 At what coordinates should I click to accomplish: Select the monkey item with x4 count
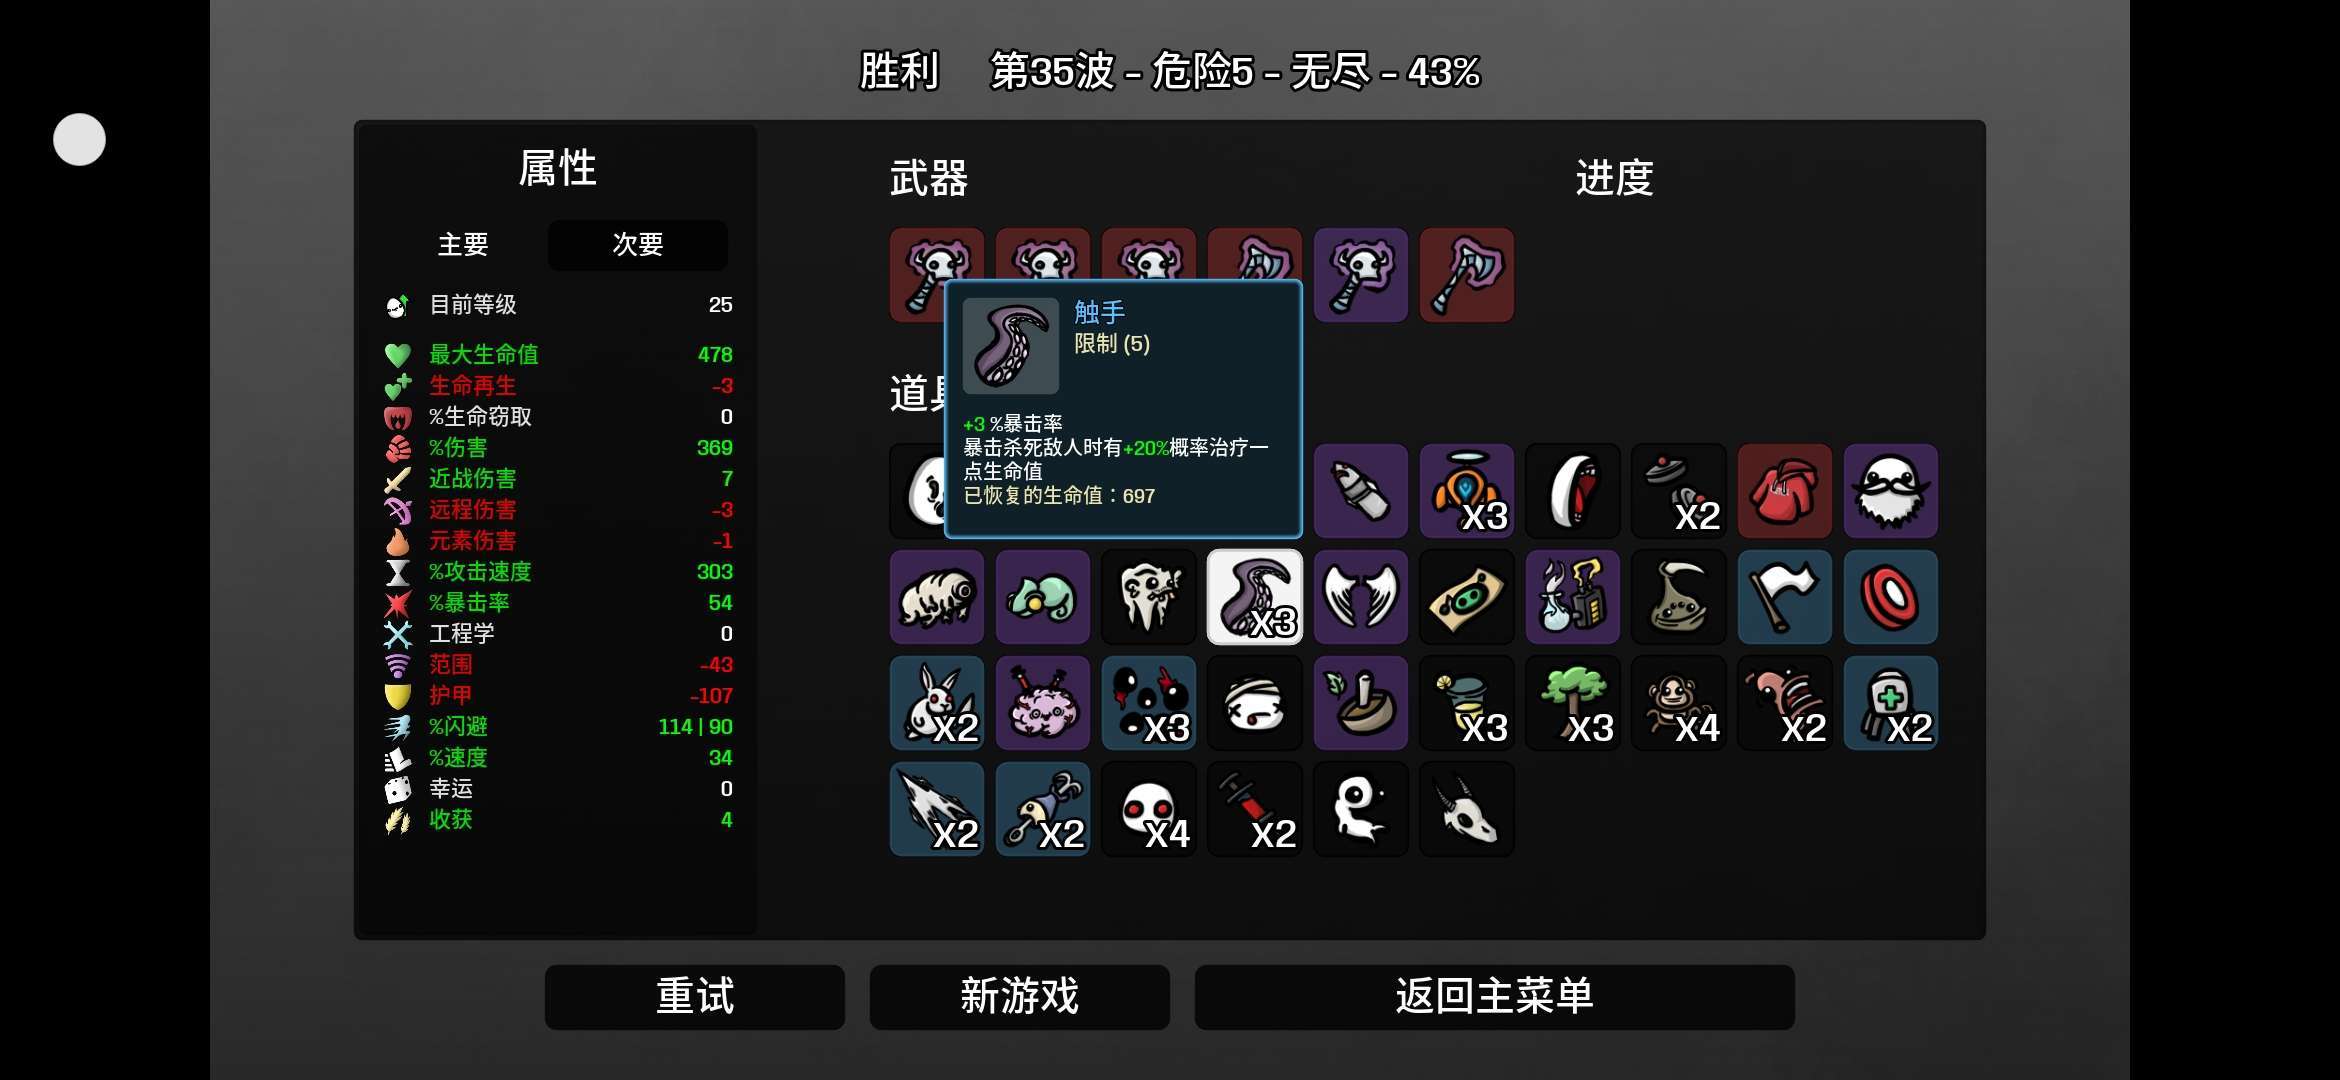pyautogui.click(x=1679, y=703)
